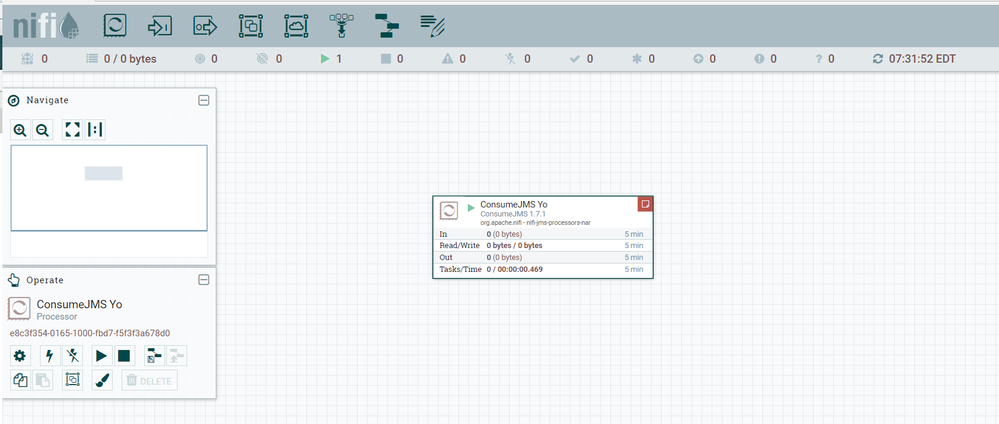Click the Copy icon in Operate panel
The width and height of the screenshot is (999, 424).
tap(19, 381)
